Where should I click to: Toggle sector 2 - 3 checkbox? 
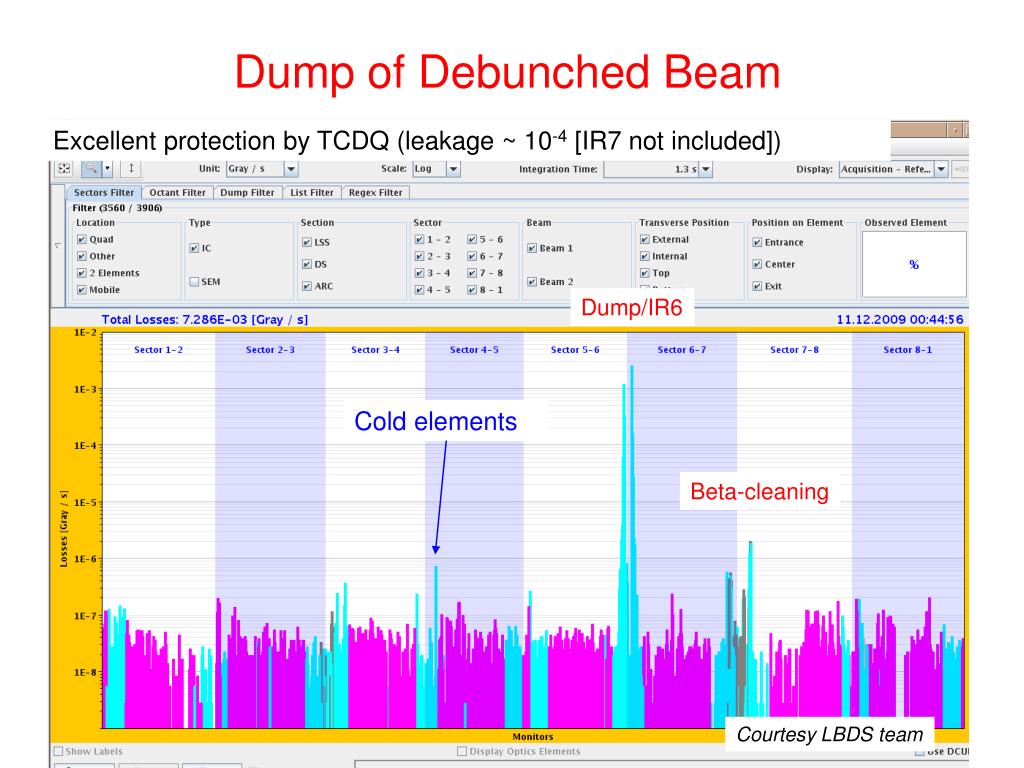click(x=419, y=256)
